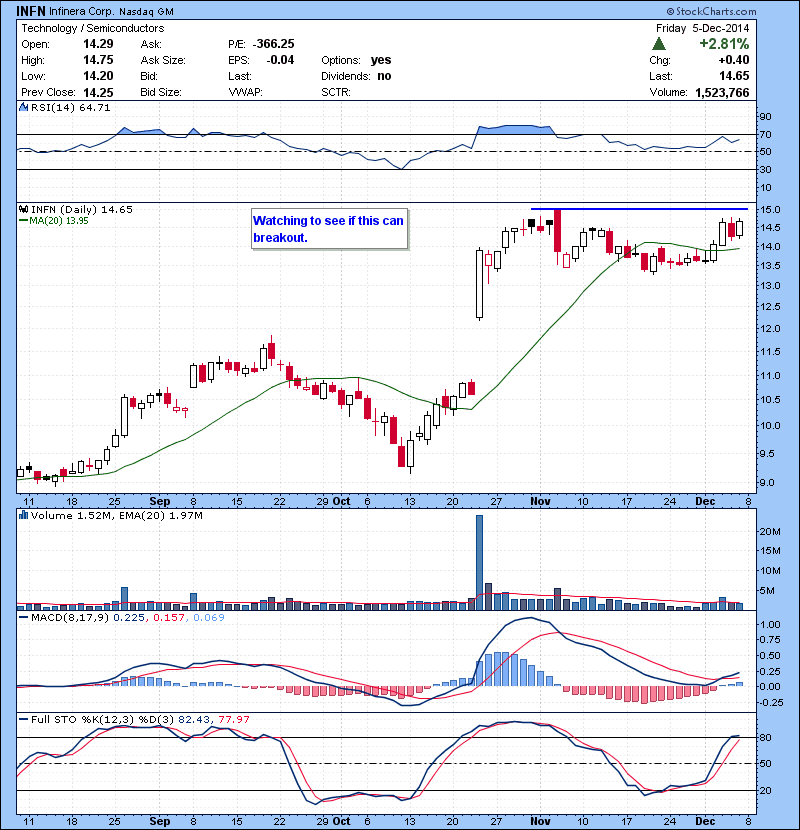Image resolution: width=800 pixels, height=830 pixels.
Task: Click the Sep label on price axis
Action: pyautogui.click(x=159, y=501)
